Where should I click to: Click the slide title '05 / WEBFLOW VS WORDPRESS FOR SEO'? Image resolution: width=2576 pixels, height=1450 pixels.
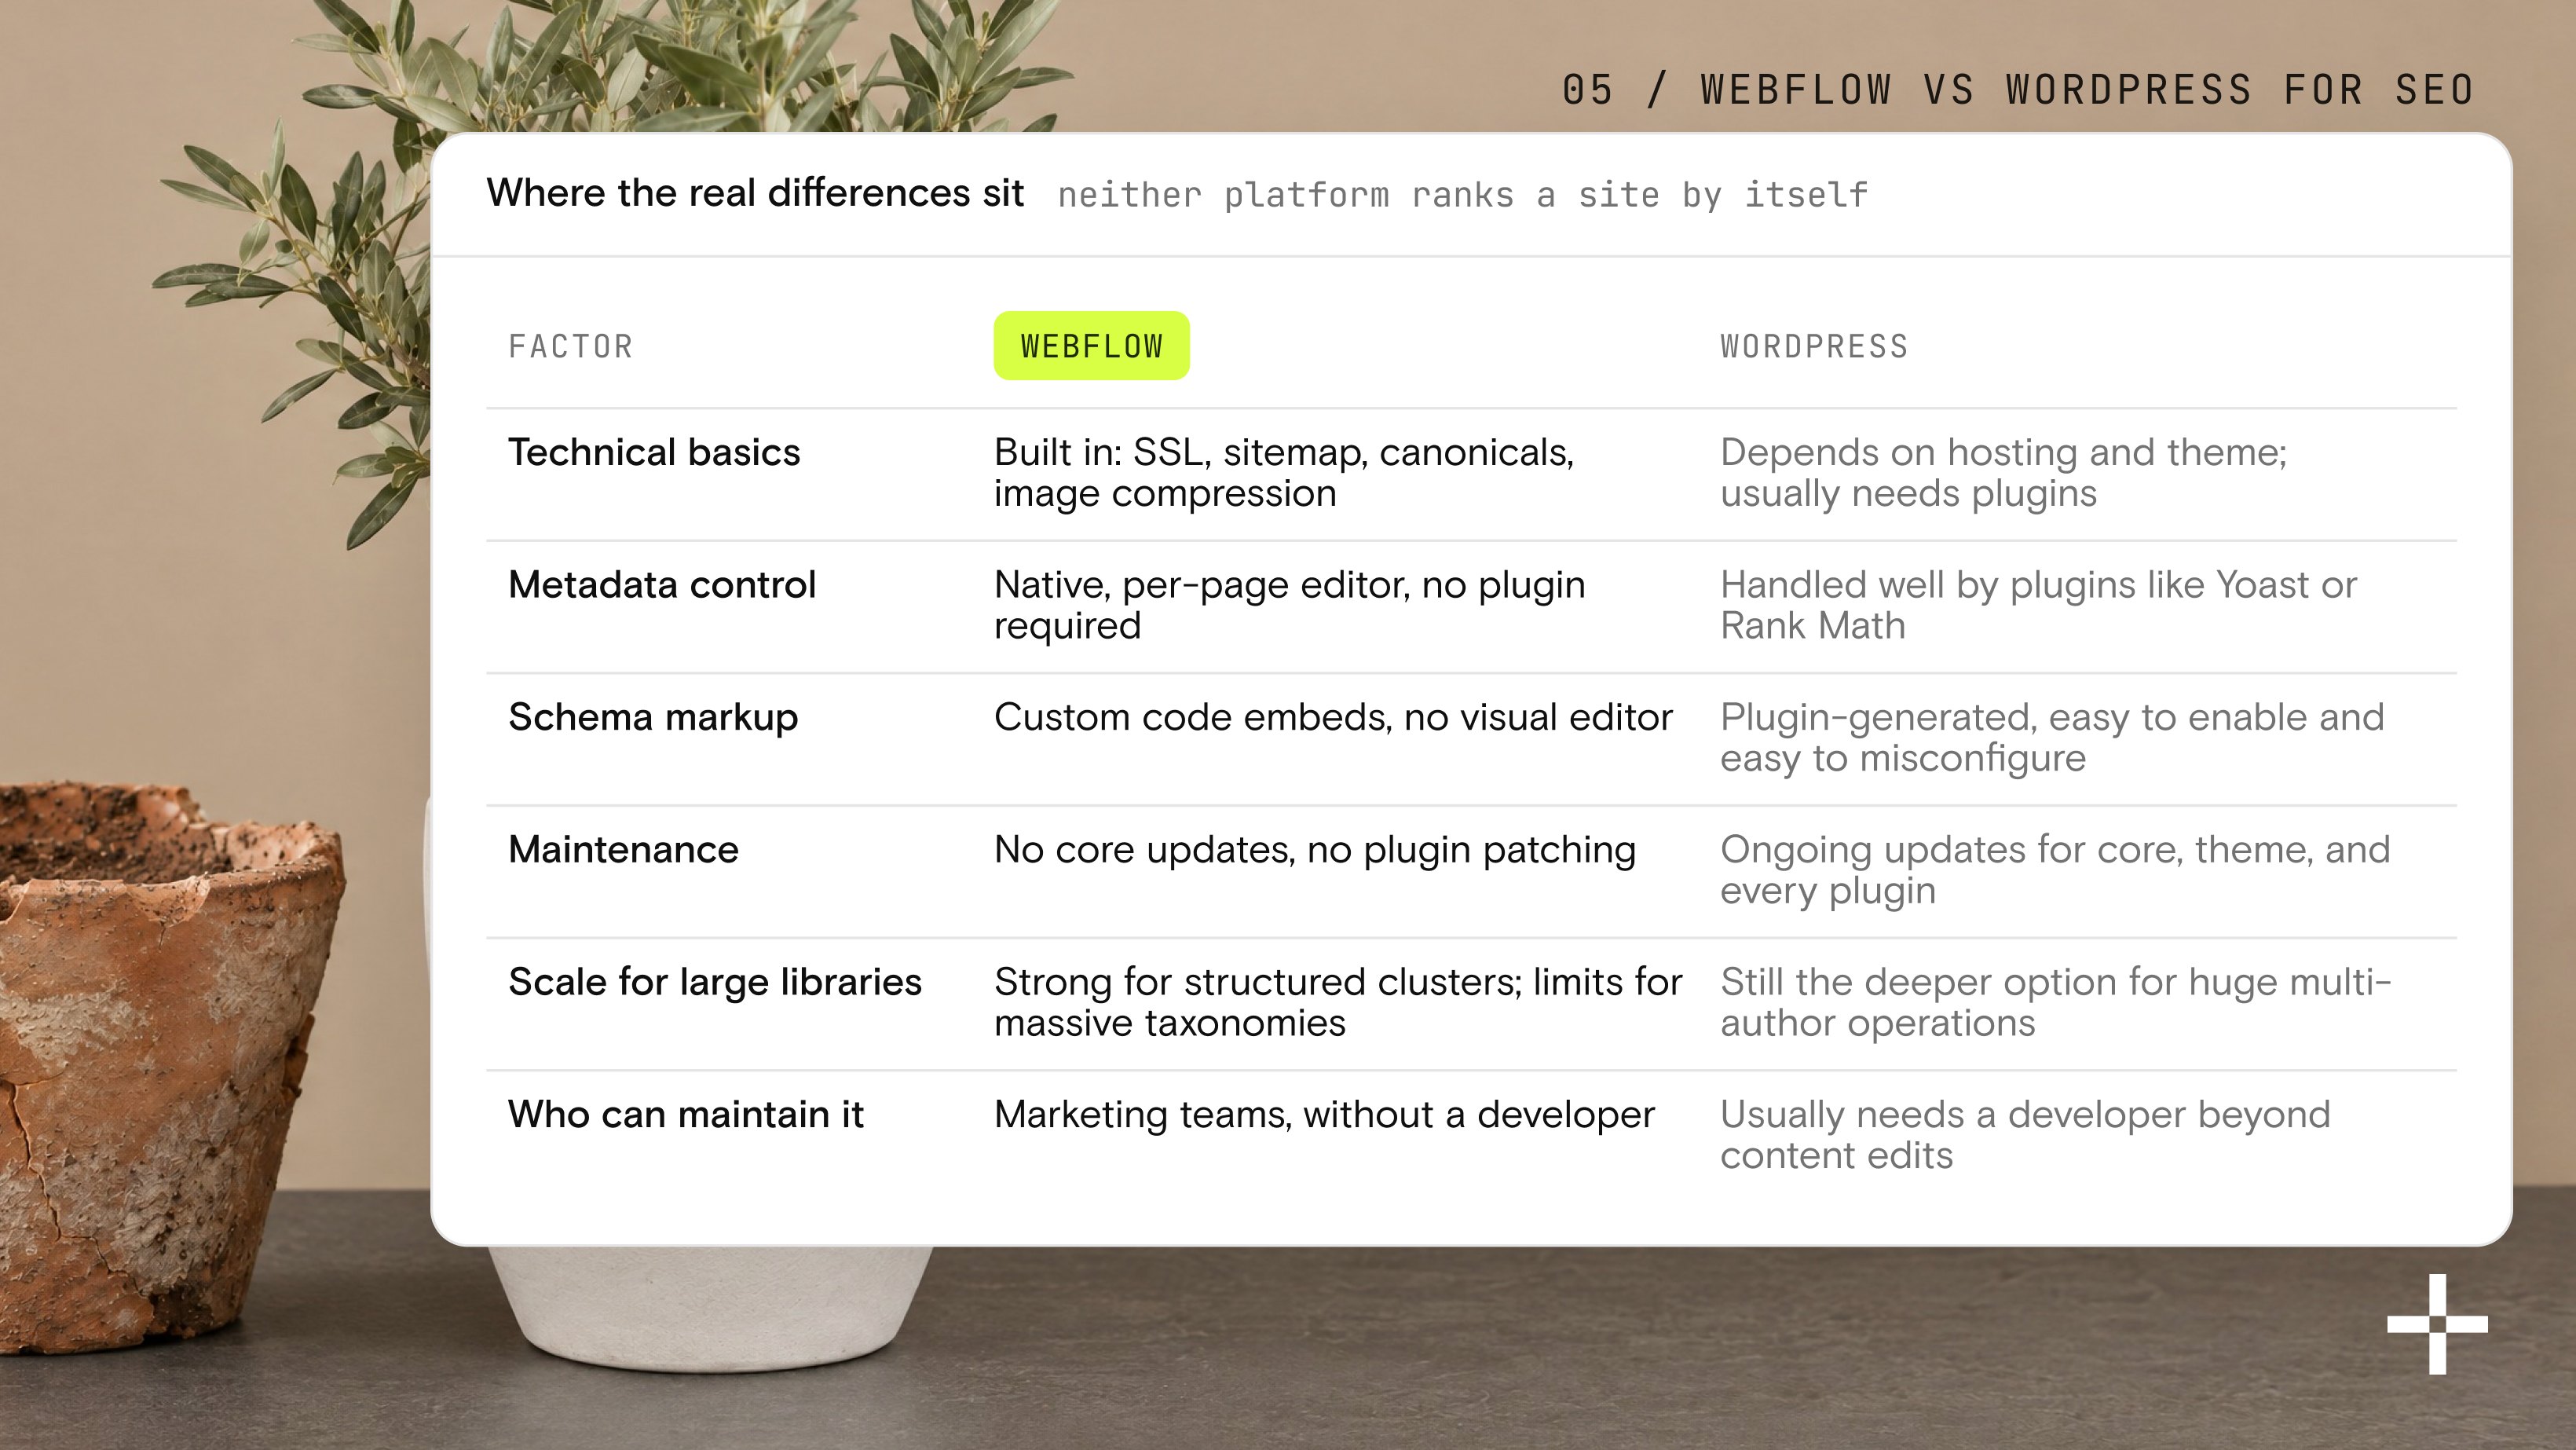[2018, 90]
